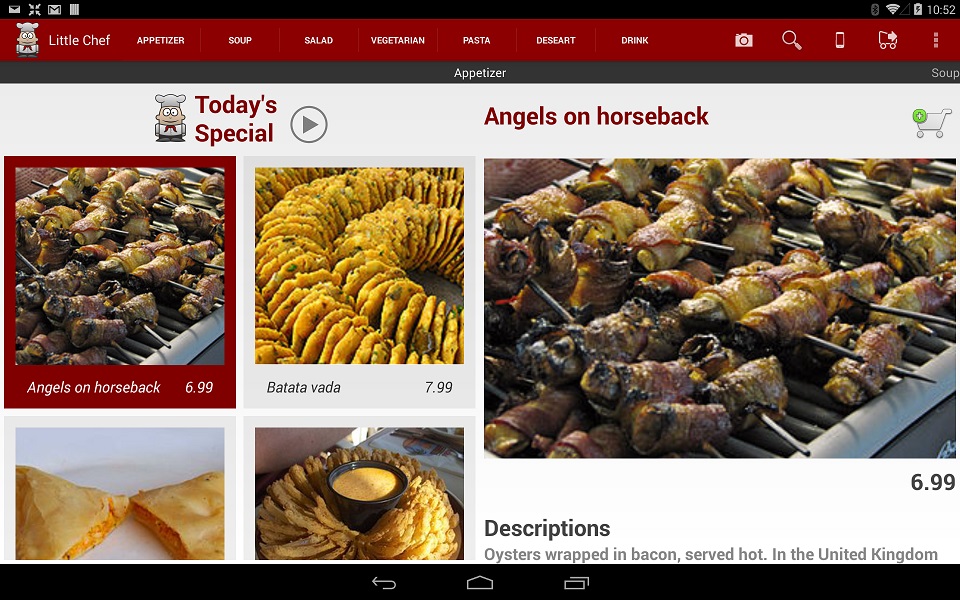Screen dimensions: 960x600
Task: Select the Batata vada dish card
Action: click(x=359, y=282)
